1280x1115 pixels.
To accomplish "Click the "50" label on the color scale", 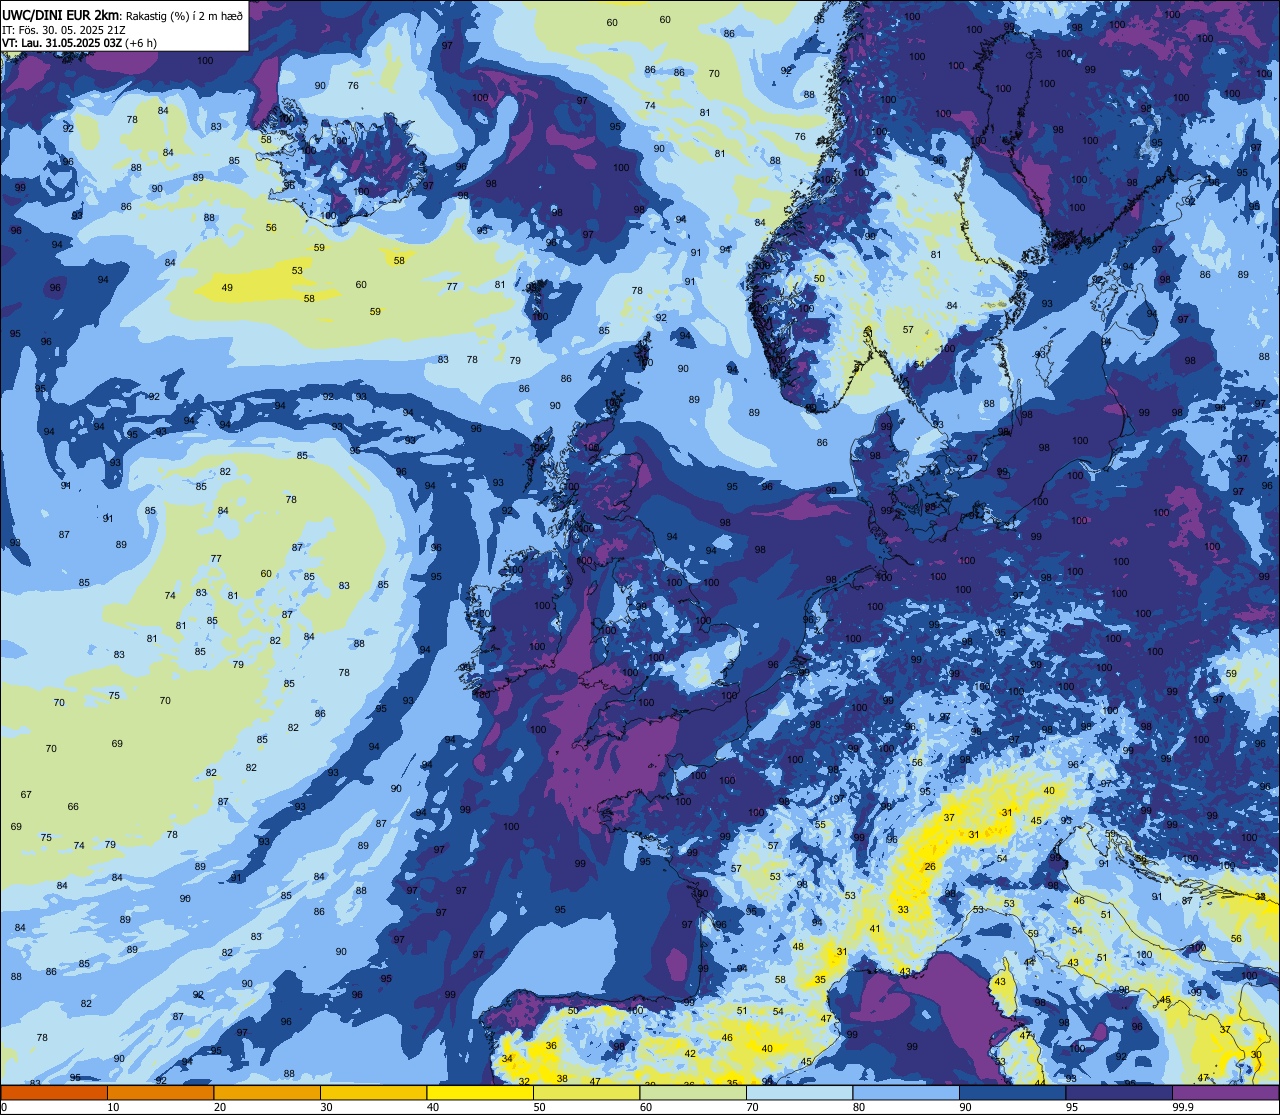I will [x=539, y=1107].
